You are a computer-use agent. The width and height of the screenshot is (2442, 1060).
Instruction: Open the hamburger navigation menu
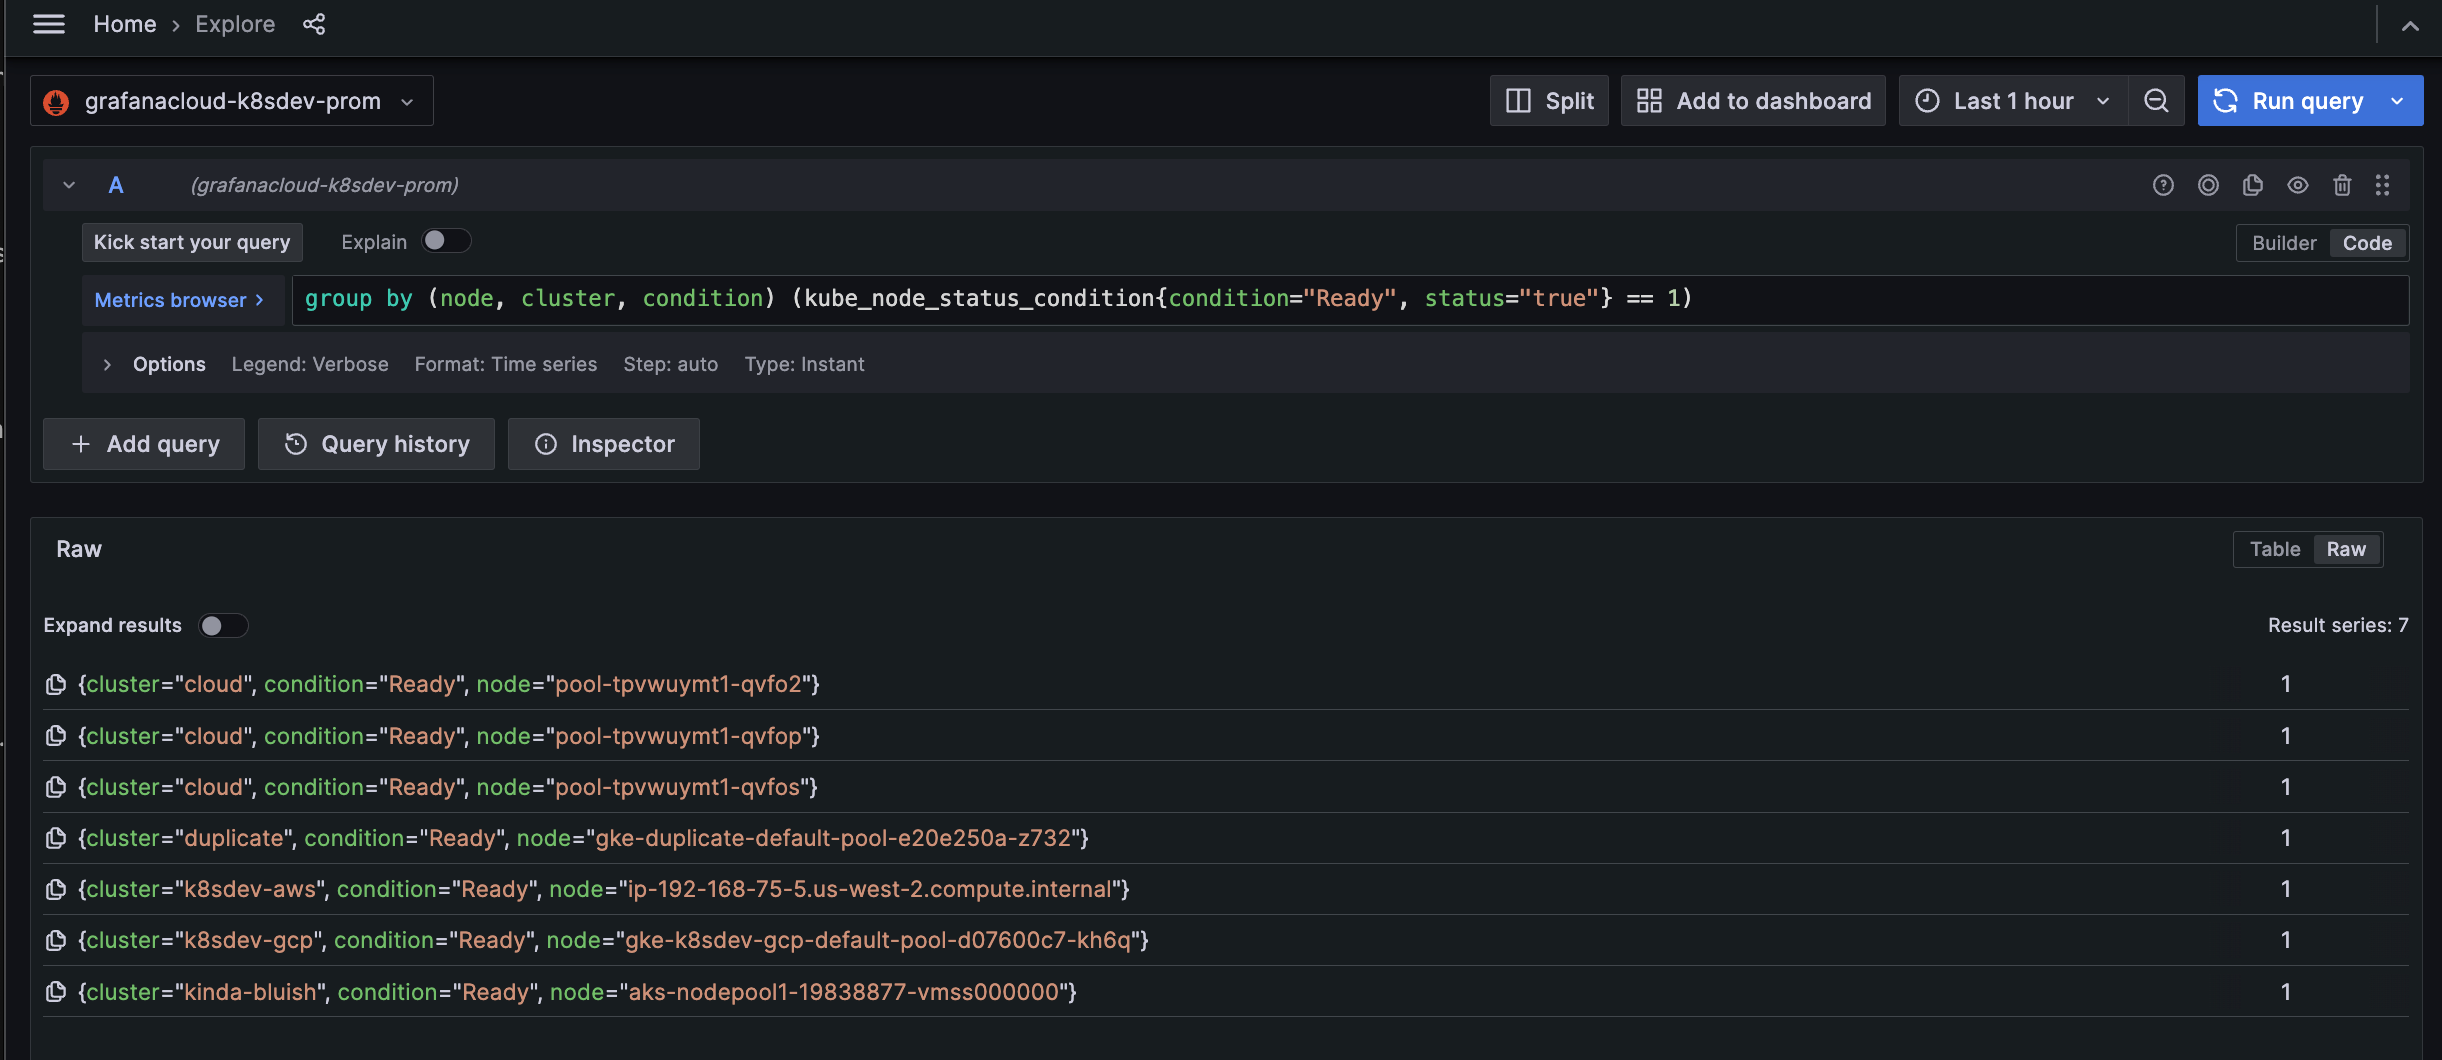pos(48,24)
